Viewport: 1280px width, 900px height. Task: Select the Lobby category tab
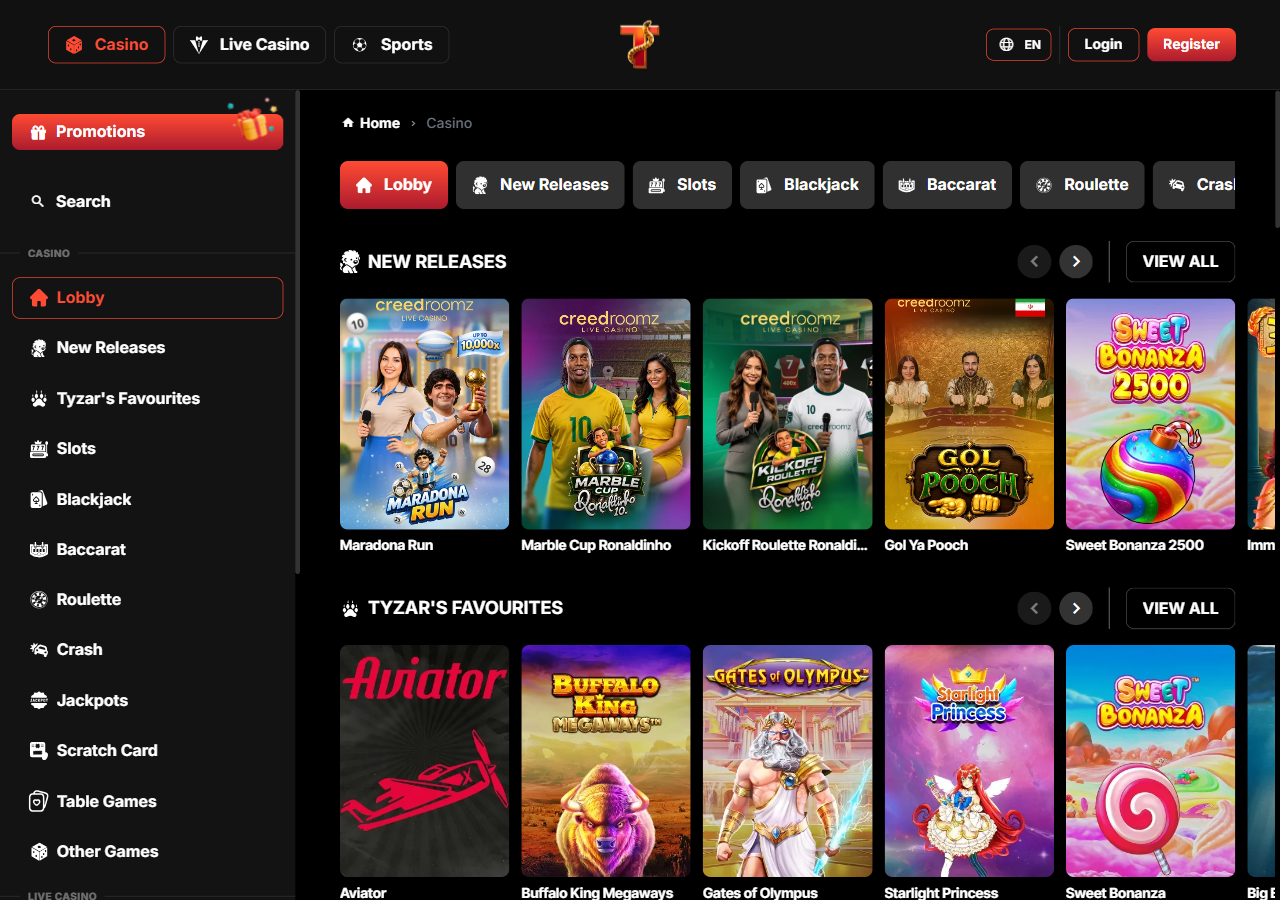[394, 185]
